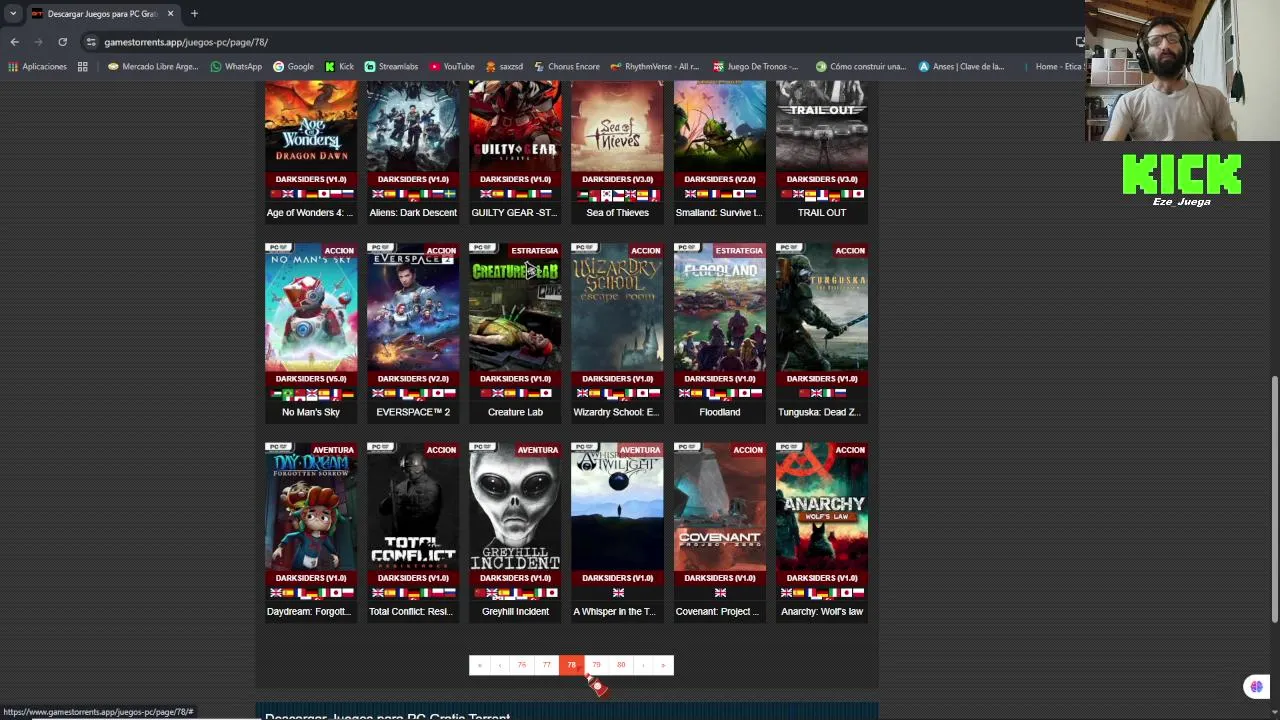This screenshot has height=720, width=1280.
Task: Open the Cómo construir una bookmark
Action: click(861, 67)
